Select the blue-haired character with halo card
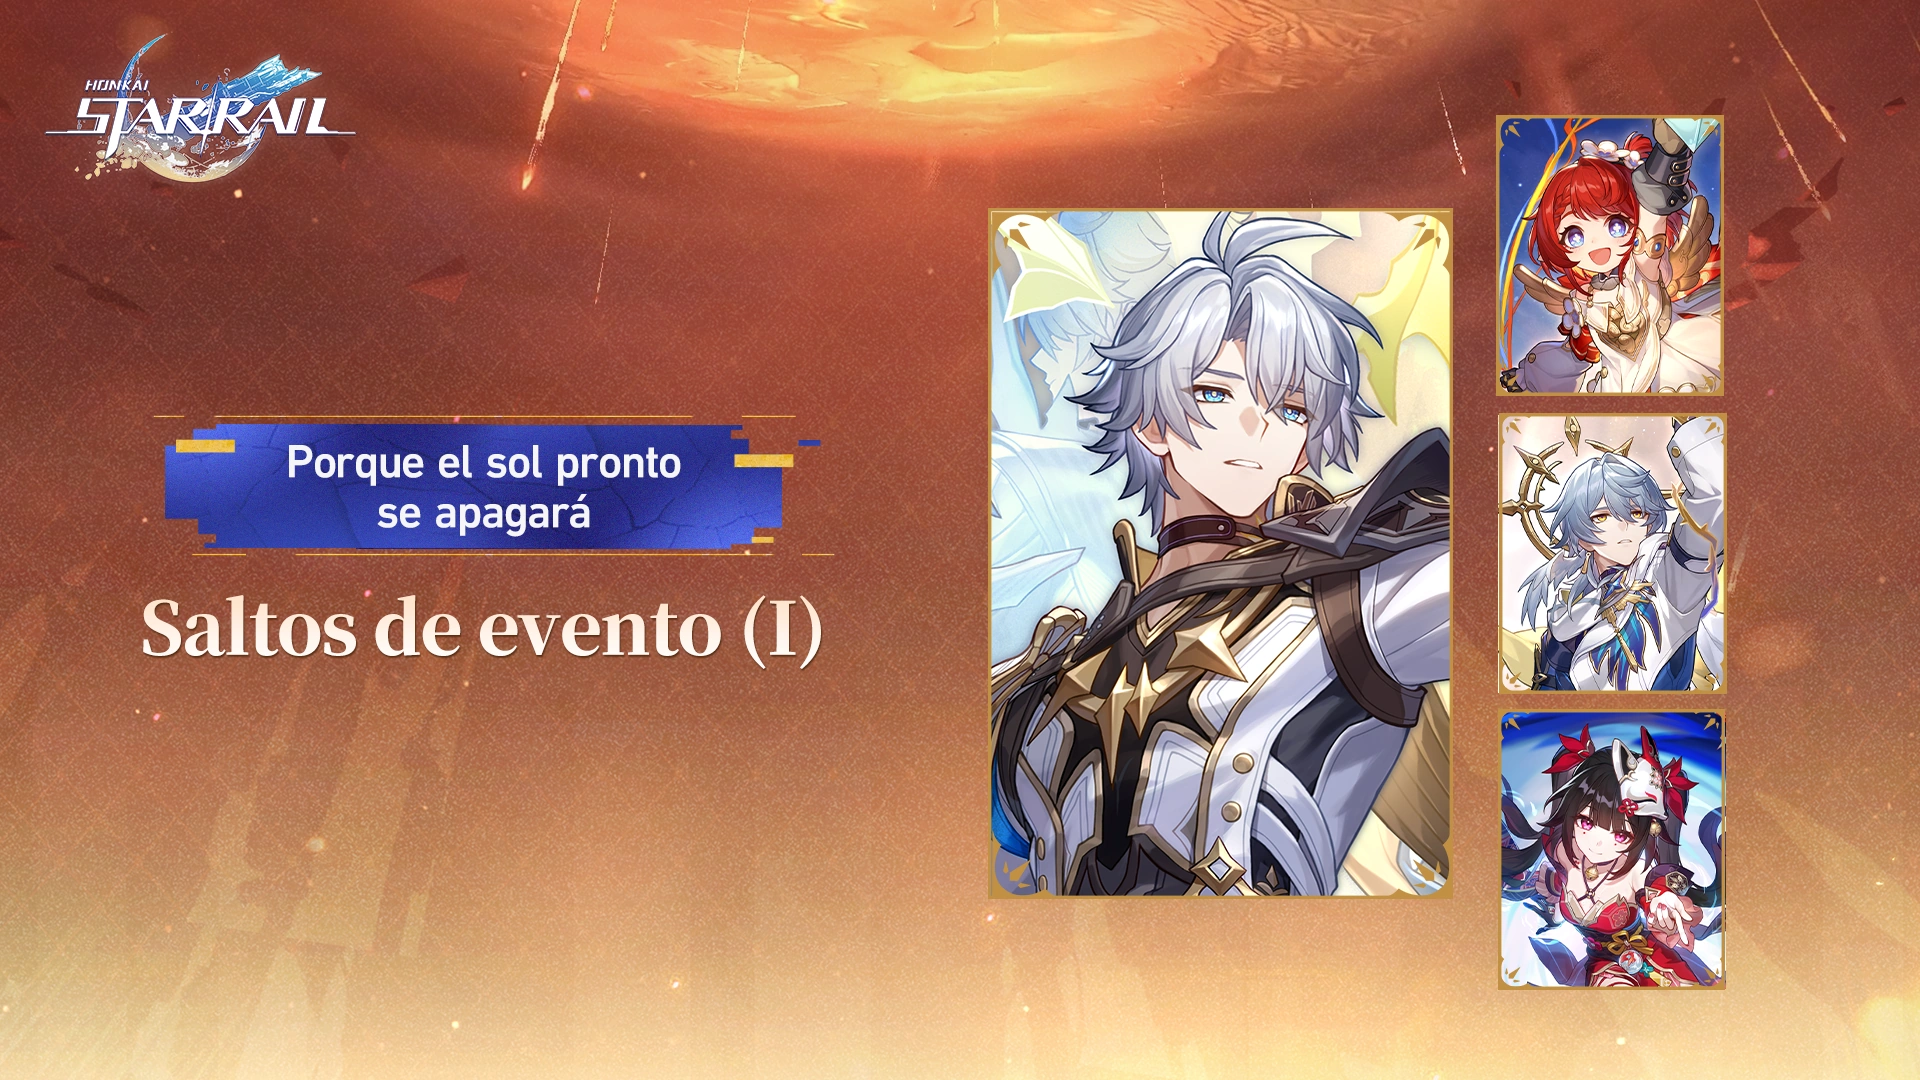This screenshot has height=1080, width=1920. tap(1612, 553)
